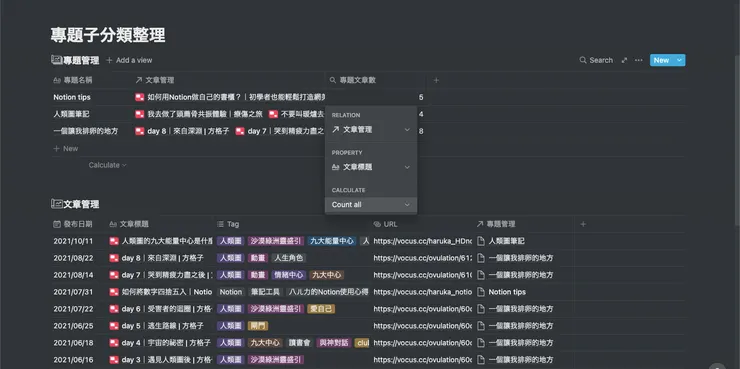The image size is (740, 369).
Task: Click page icon of day 3 article row
Action: point(114,360)
